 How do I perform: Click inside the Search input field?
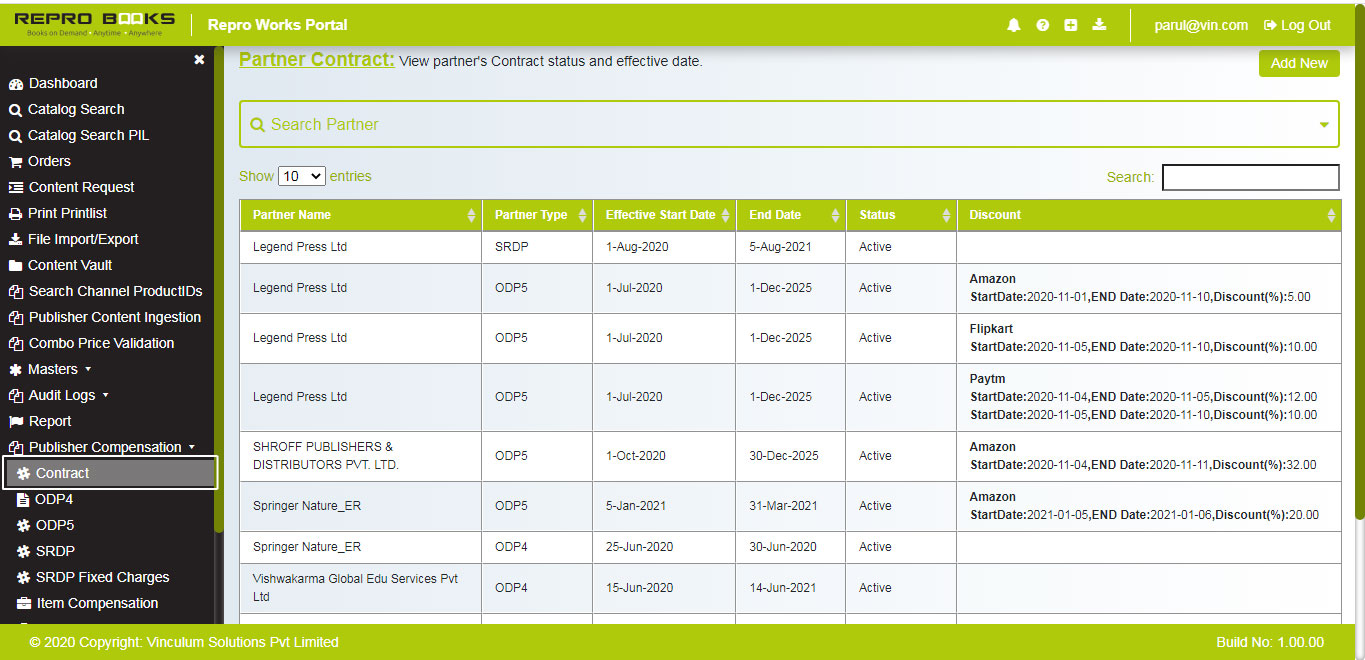point(1250,177)
